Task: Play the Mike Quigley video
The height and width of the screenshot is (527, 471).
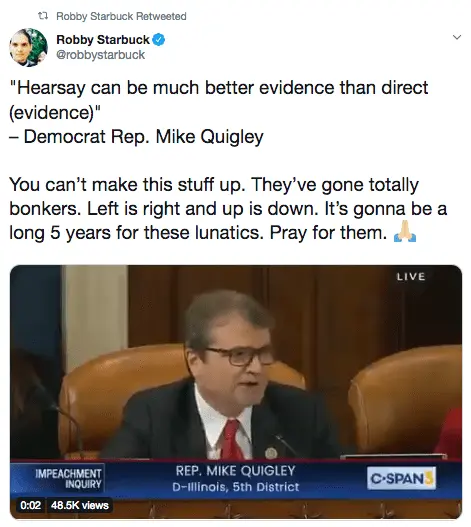Action: pyautogui.click(x=236, y=392)
